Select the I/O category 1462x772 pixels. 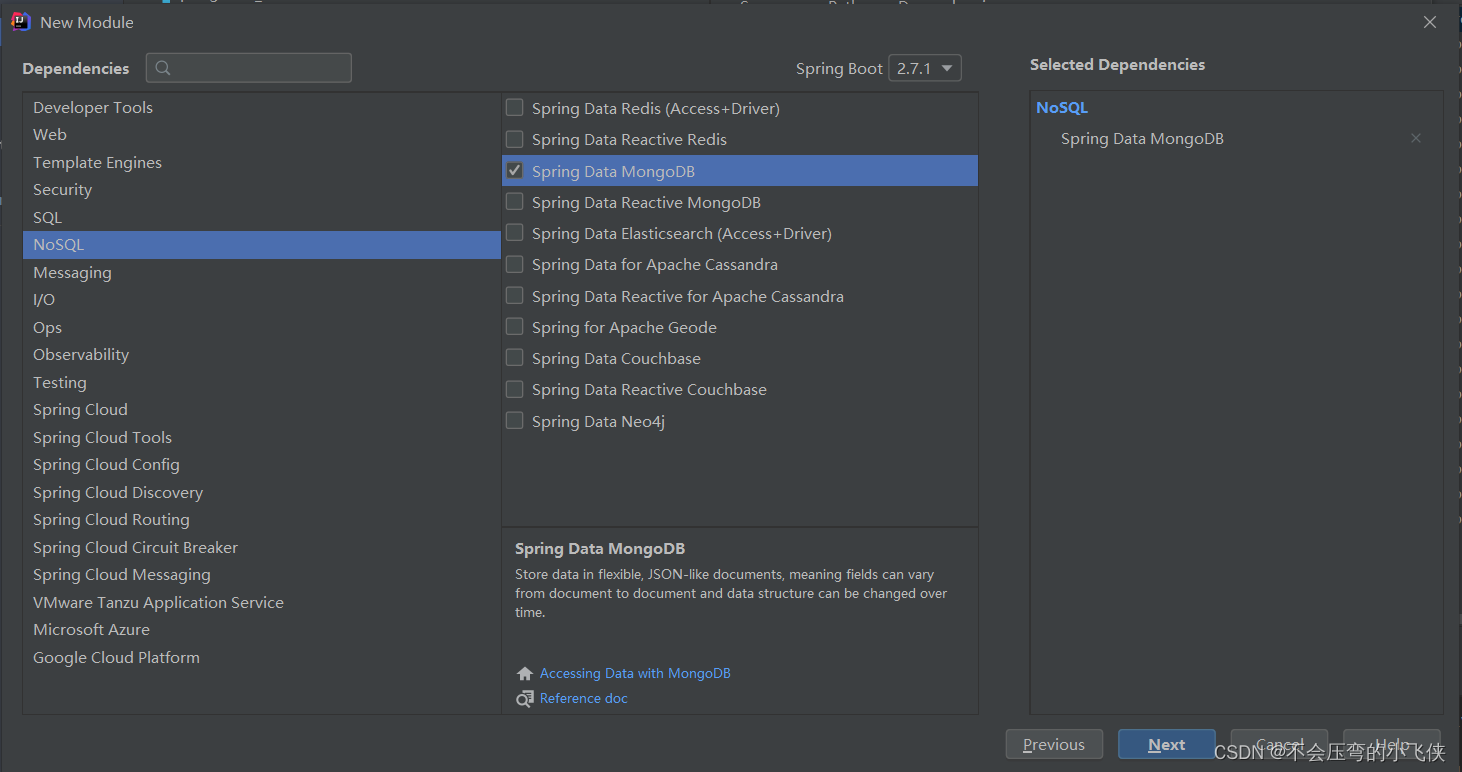click(262, 300)
